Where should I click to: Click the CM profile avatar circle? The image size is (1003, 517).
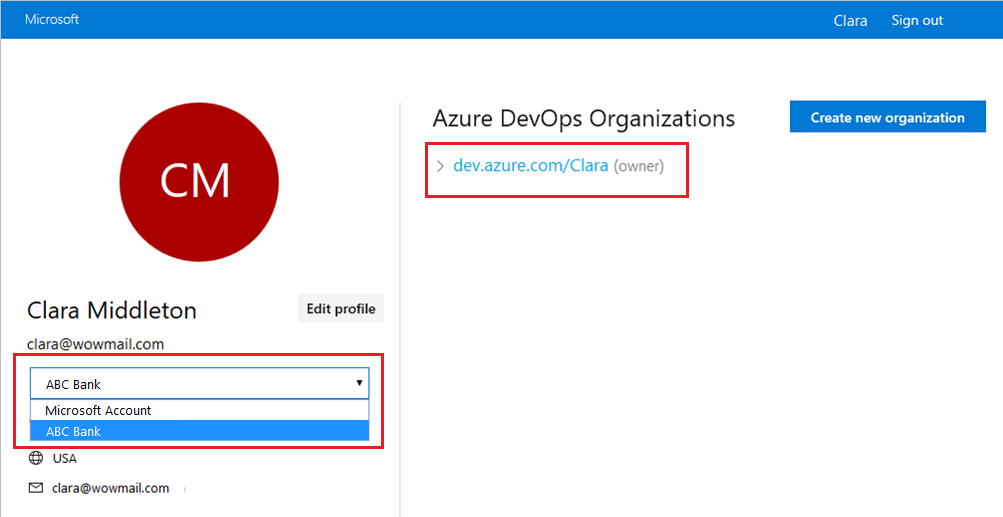[x=199, y=182]
